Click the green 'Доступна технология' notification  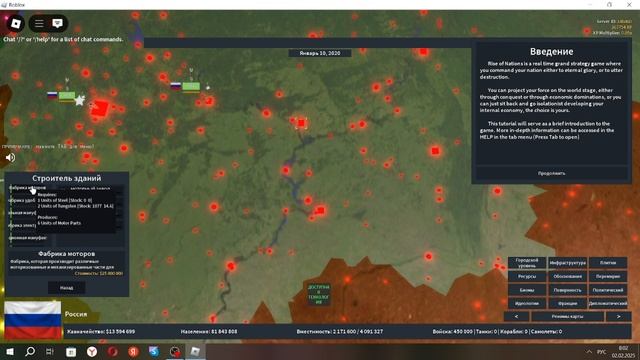tap(318, 294)
